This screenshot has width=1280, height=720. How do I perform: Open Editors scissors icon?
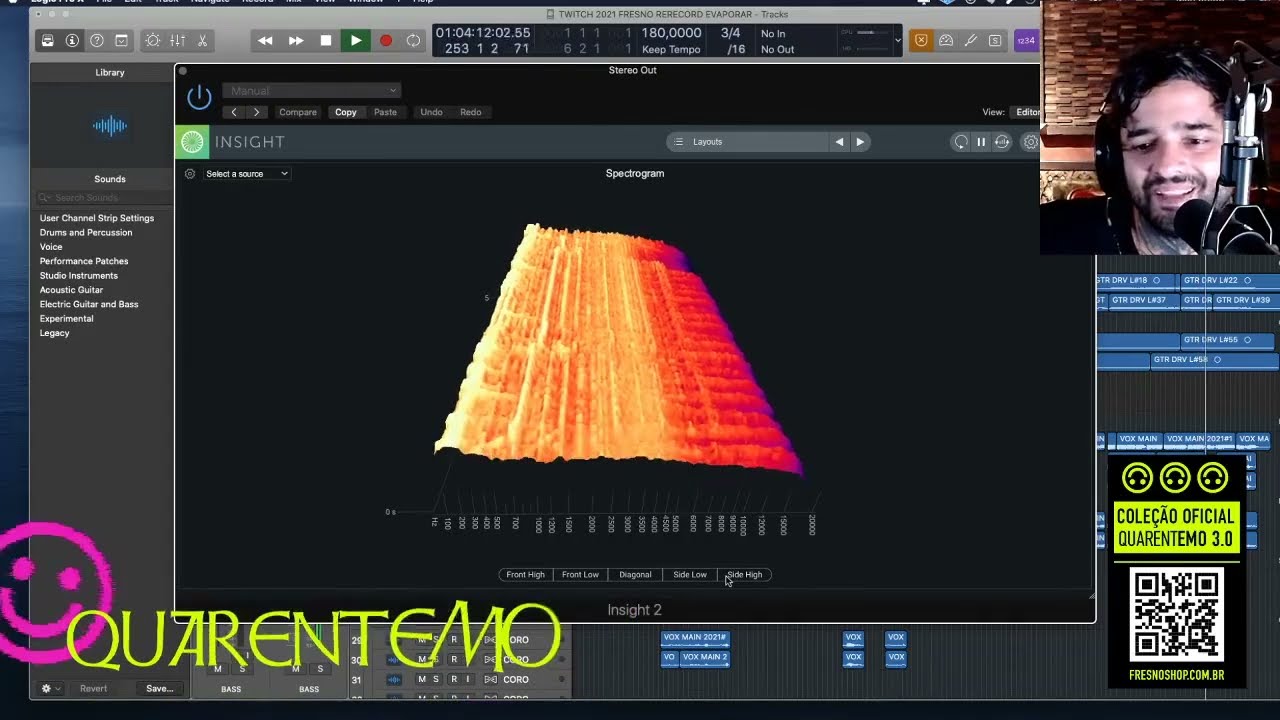202,41
